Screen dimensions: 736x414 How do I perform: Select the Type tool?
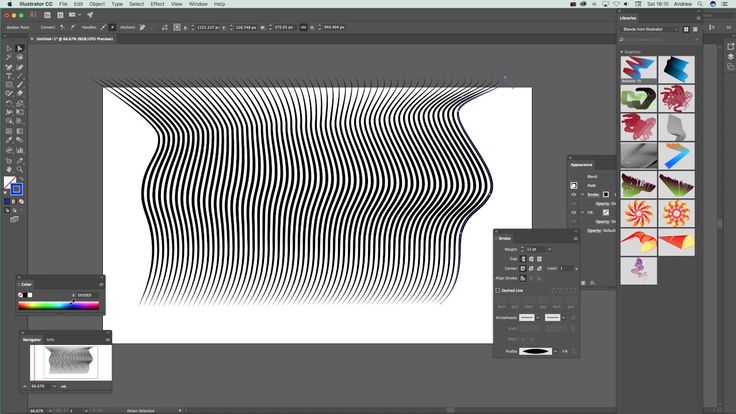pyautogui.click(x=9, y=76)
